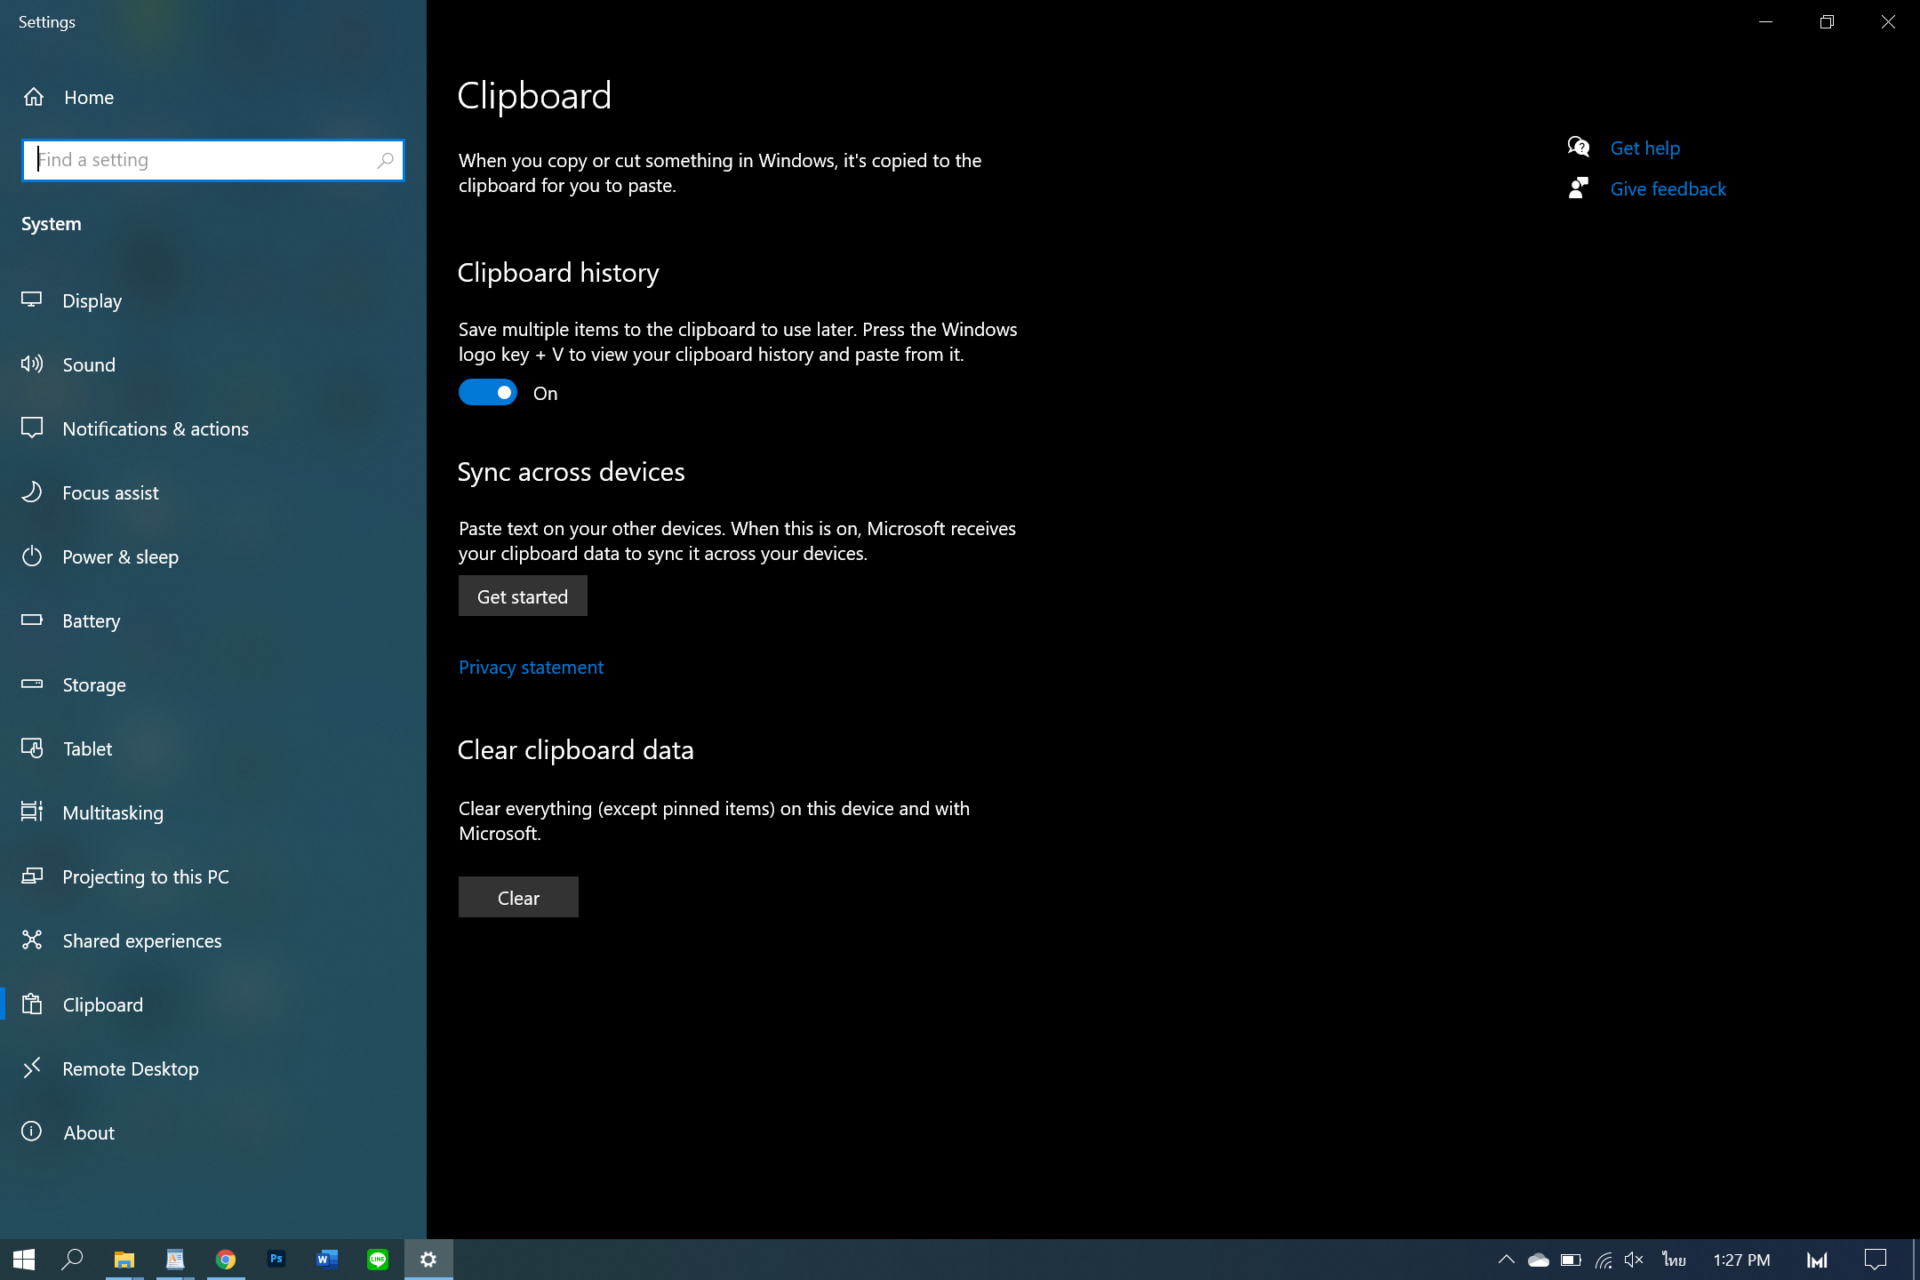Turn off the Clipboard history toggle
The width and height of the screenshot is (1920, 1280).
pyautogui.click(x=487, y=392)
